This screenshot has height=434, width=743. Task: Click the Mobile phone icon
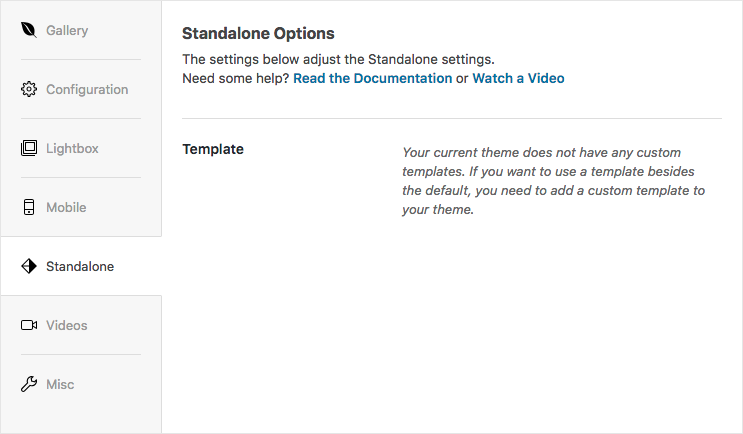[x=29, y=207]
